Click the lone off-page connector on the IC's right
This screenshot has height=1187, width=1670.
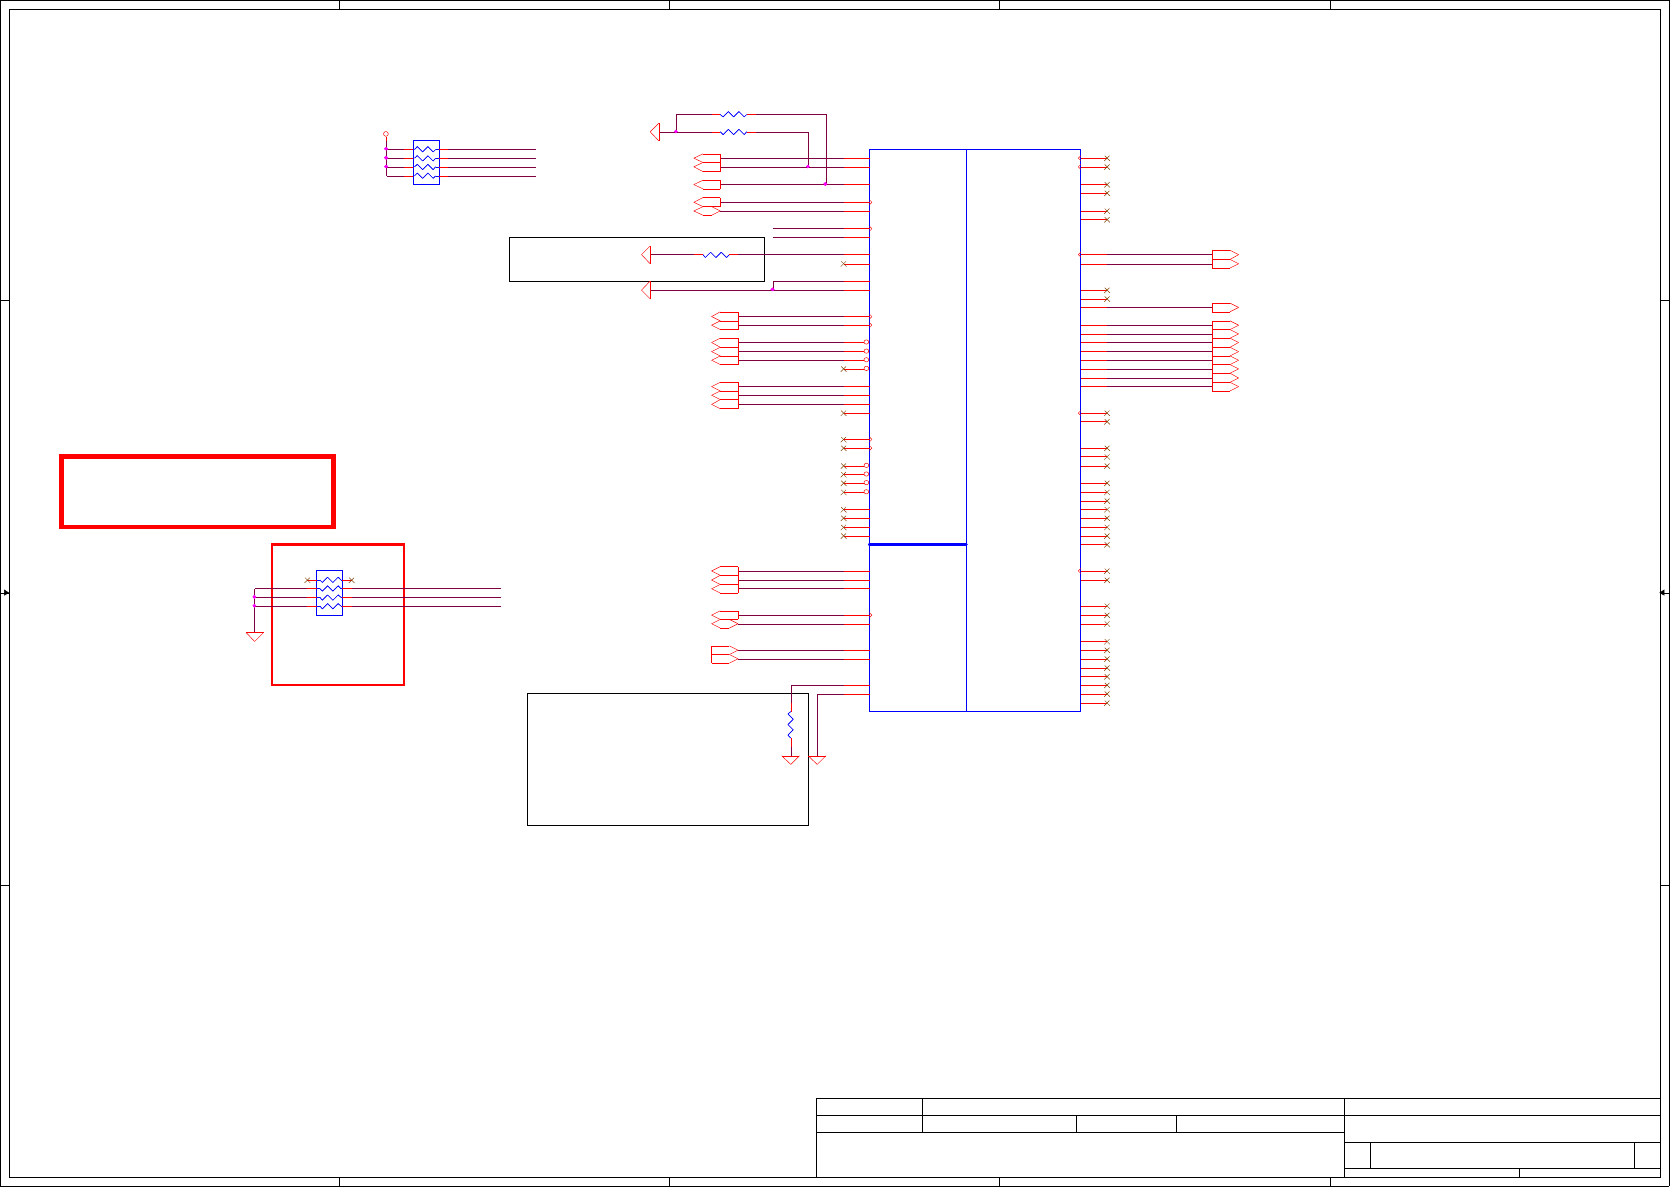[x=1225, y=308]
